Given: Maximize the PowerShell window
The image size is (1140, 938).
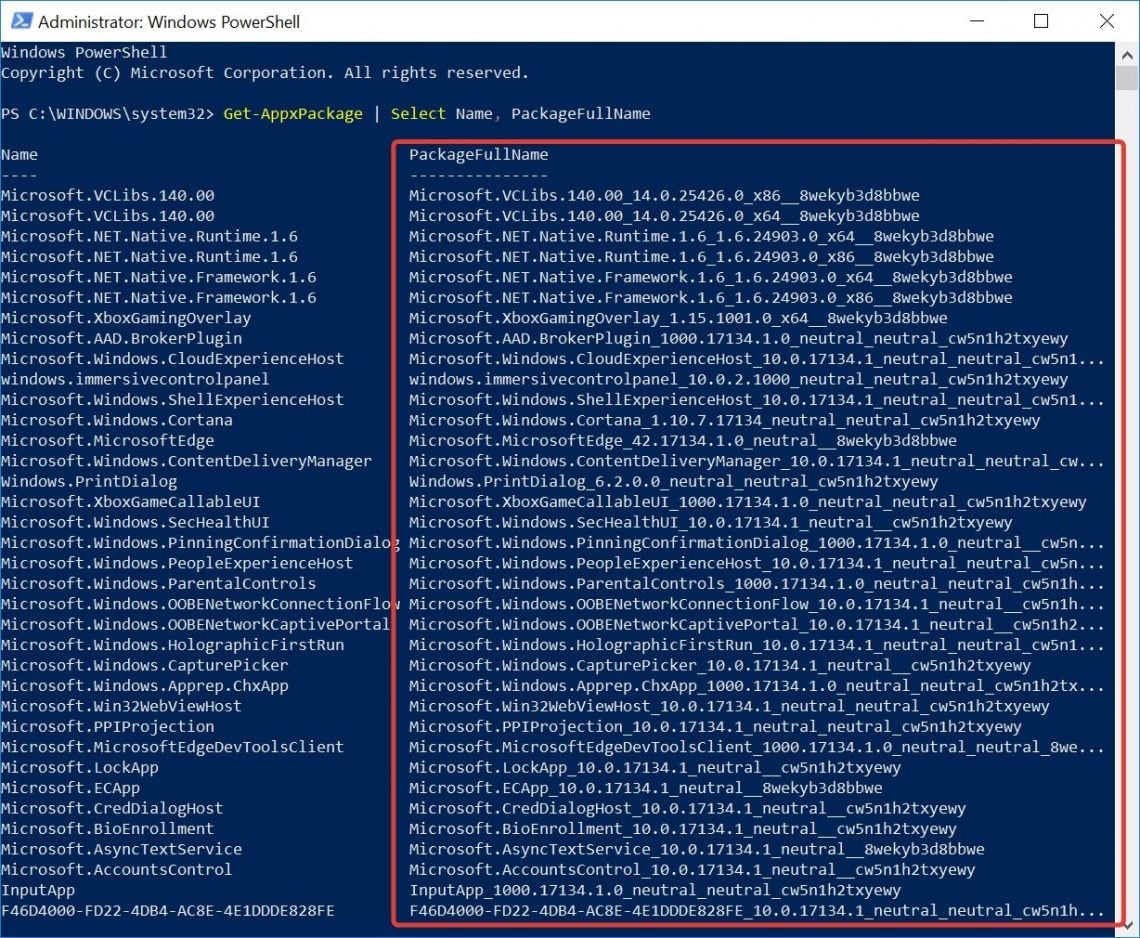Looking at the screenshot, I should point(1041,21).
